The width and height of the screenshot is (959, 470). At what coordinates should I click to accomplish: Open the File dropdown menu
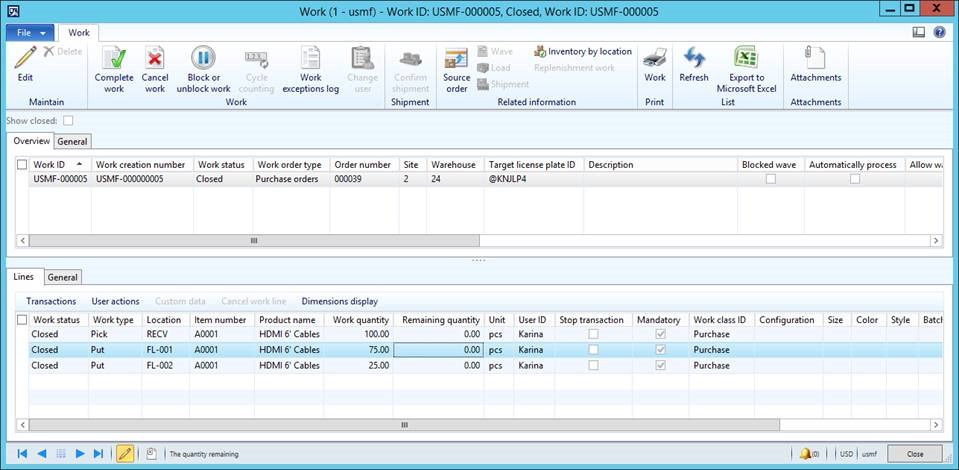pos(29,33)
